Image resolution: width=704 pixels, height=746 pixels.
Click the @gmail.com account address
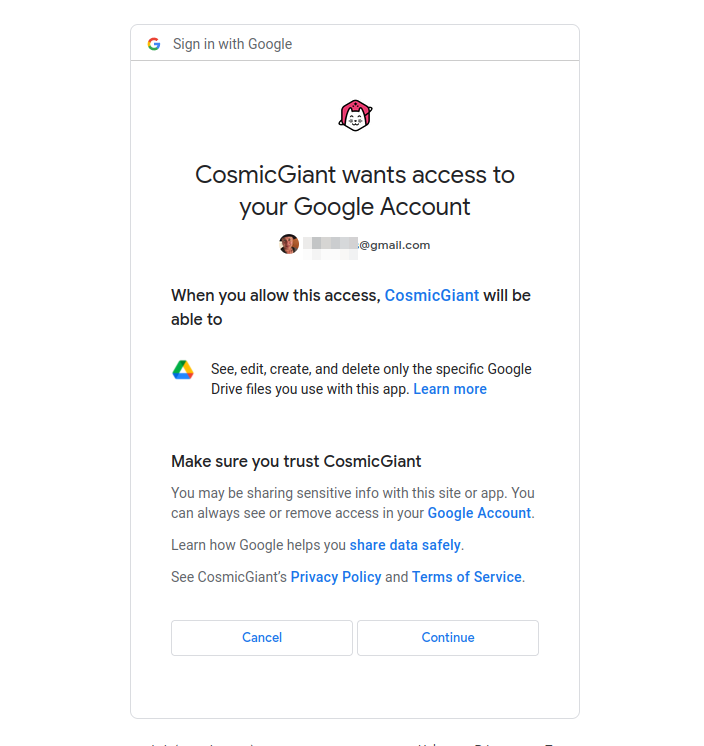[x=394, y=245]
